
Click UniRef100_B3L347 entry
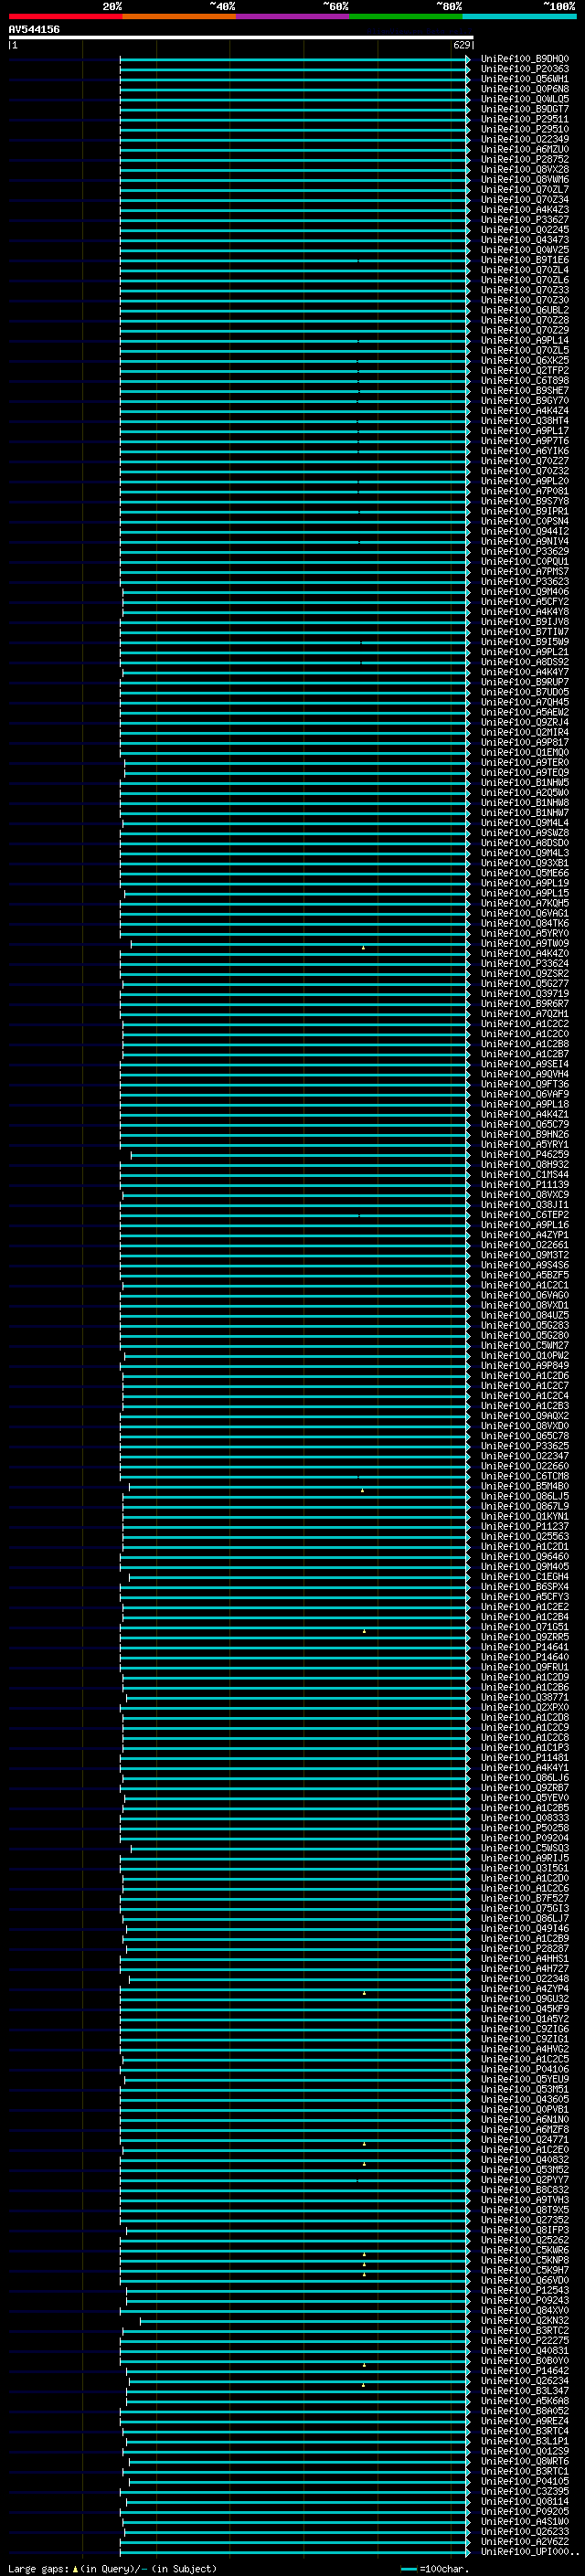point(524,2390)
